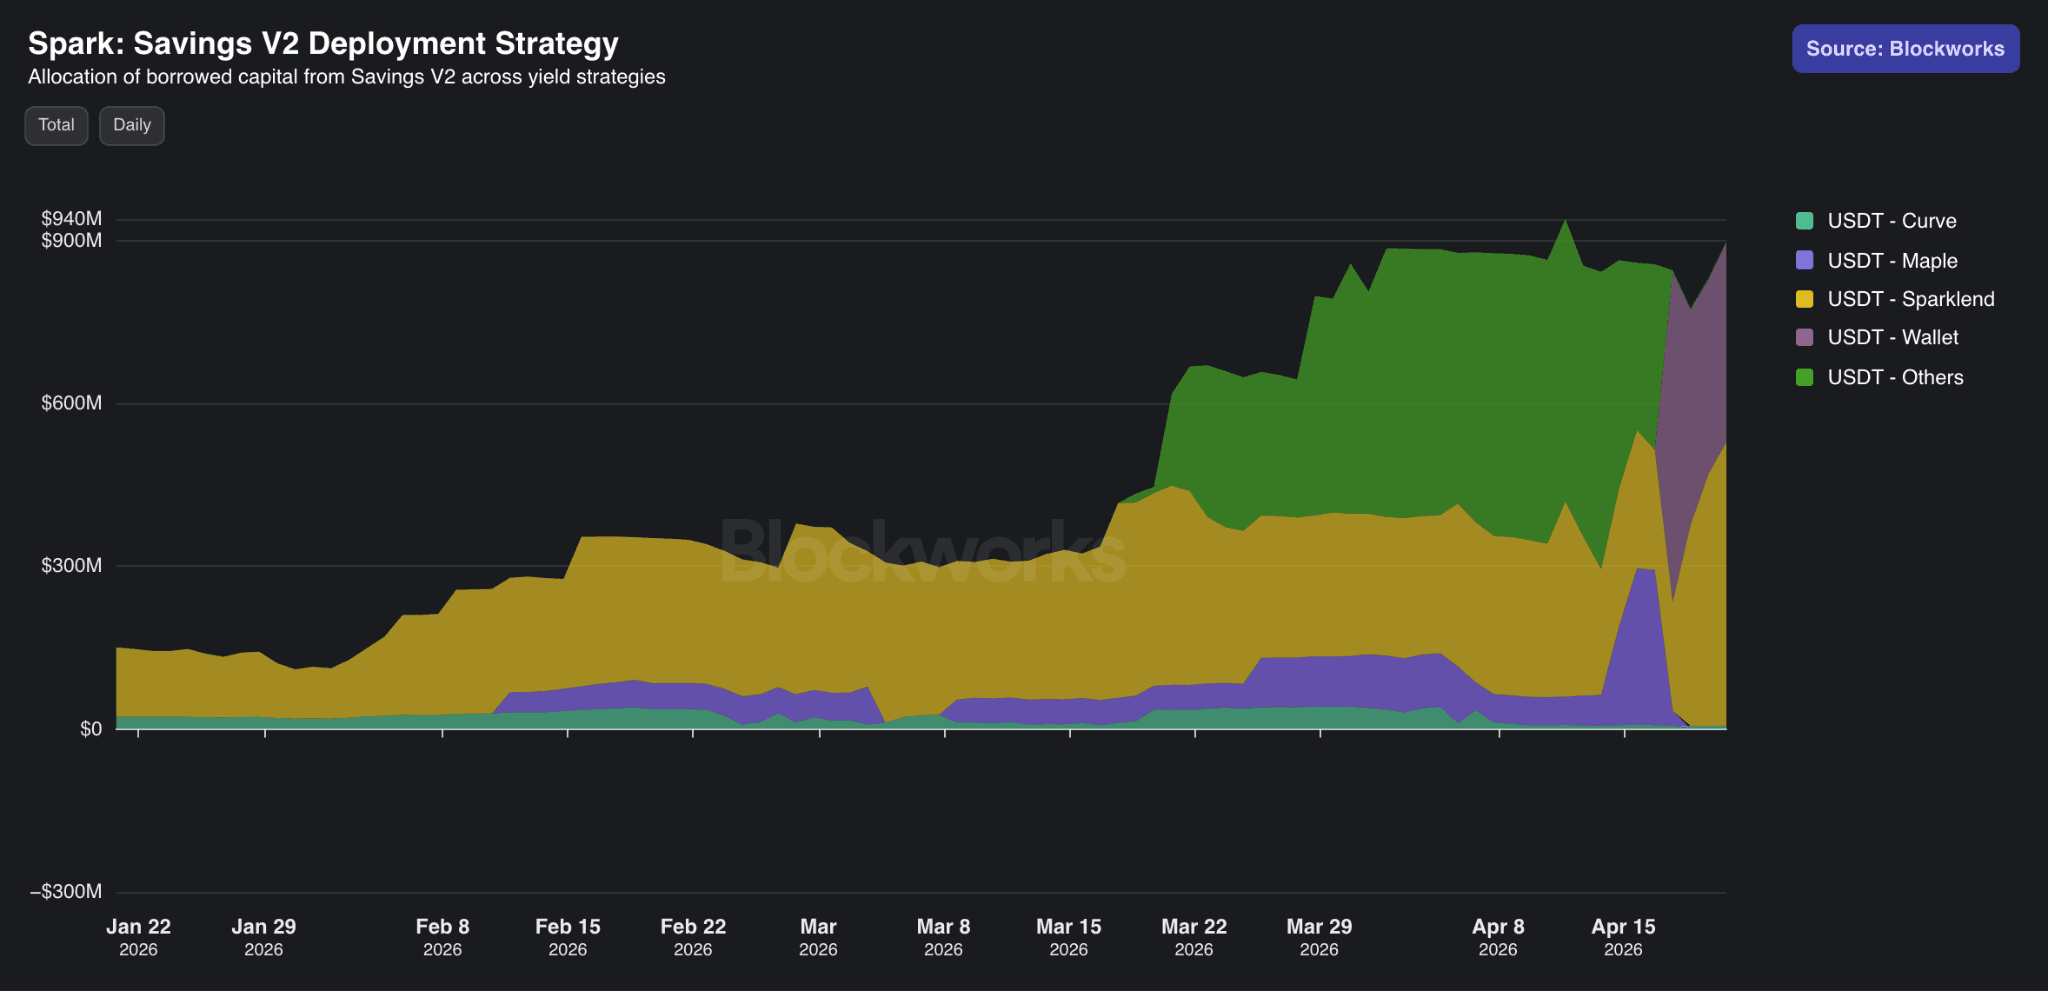Switch to the Total view tab
This screenshot has height=991, width=2048.
(56, 125)
